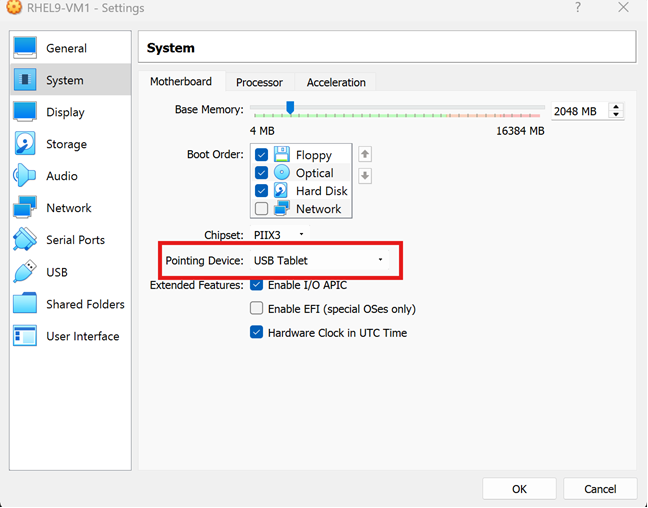This screenshot has width=648, height=508.
Task: Select the Optical disc icon in Boot Order
Action: (x=282, y=173)
